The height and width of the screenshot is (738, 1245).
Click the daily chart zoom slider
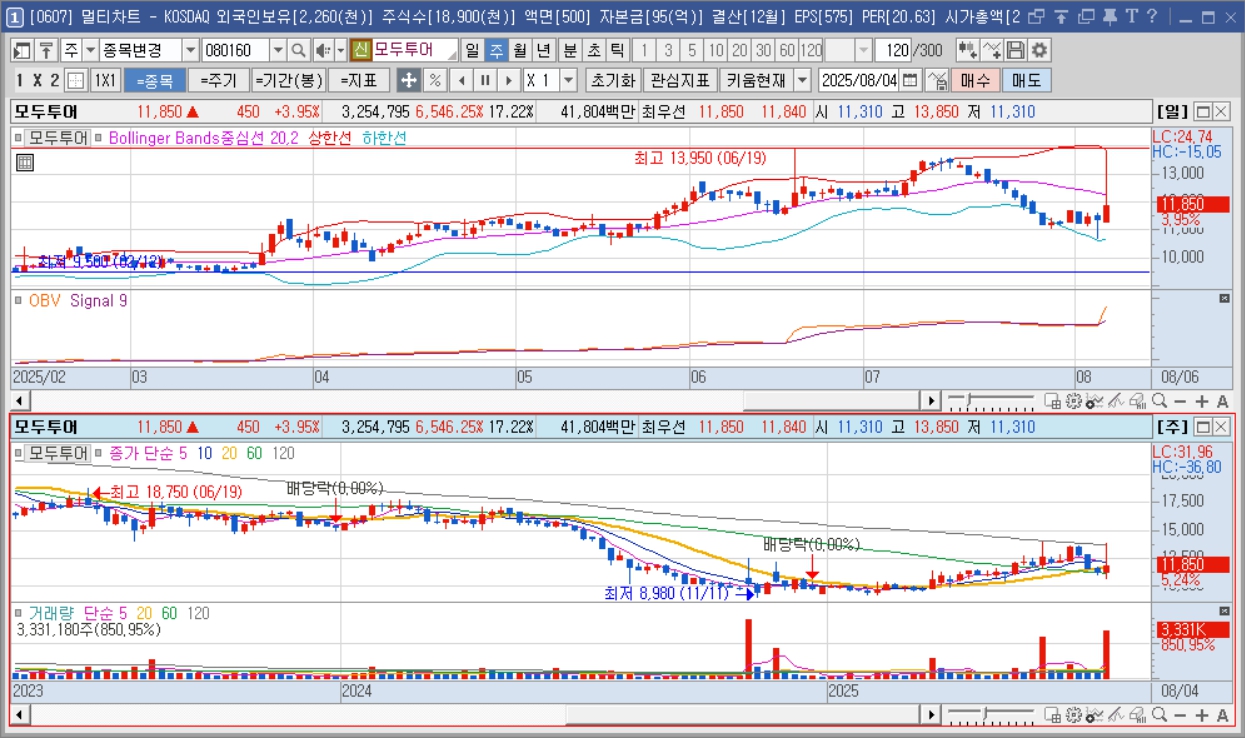pyautogui.click(x=991, y=401)
